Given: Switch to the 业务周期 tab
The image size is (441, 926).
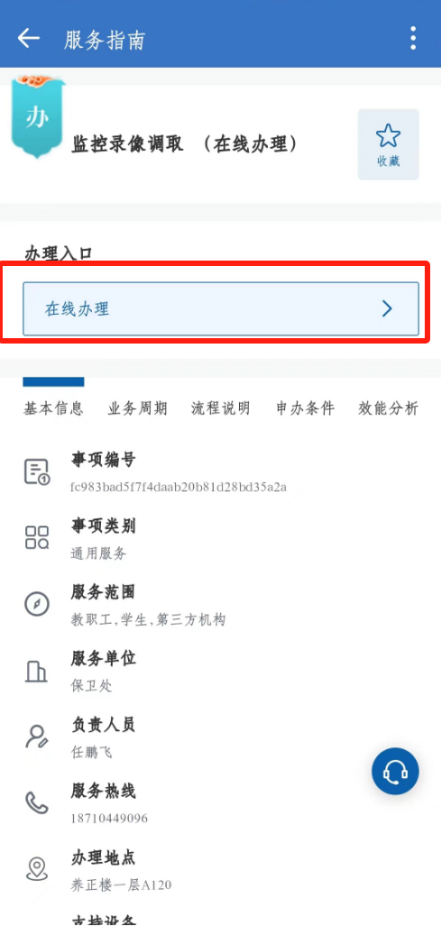Looking at the screenshot, I should [x=137, y=408].
